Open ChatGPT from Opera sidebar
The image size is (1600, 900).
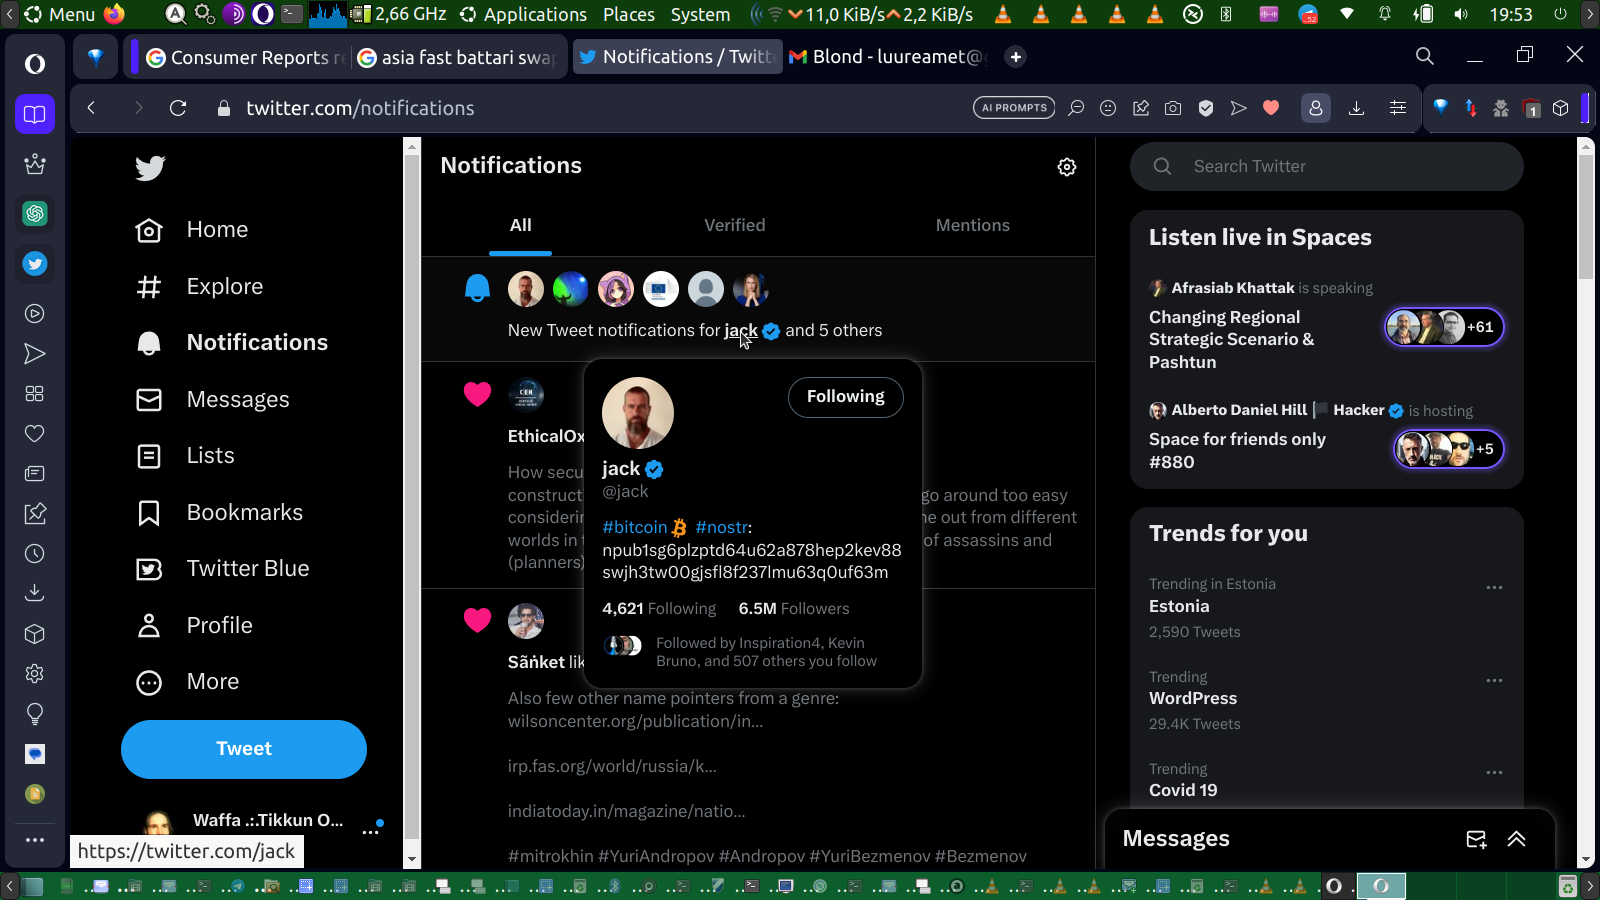pyautogui.click(x=35, y=213)
